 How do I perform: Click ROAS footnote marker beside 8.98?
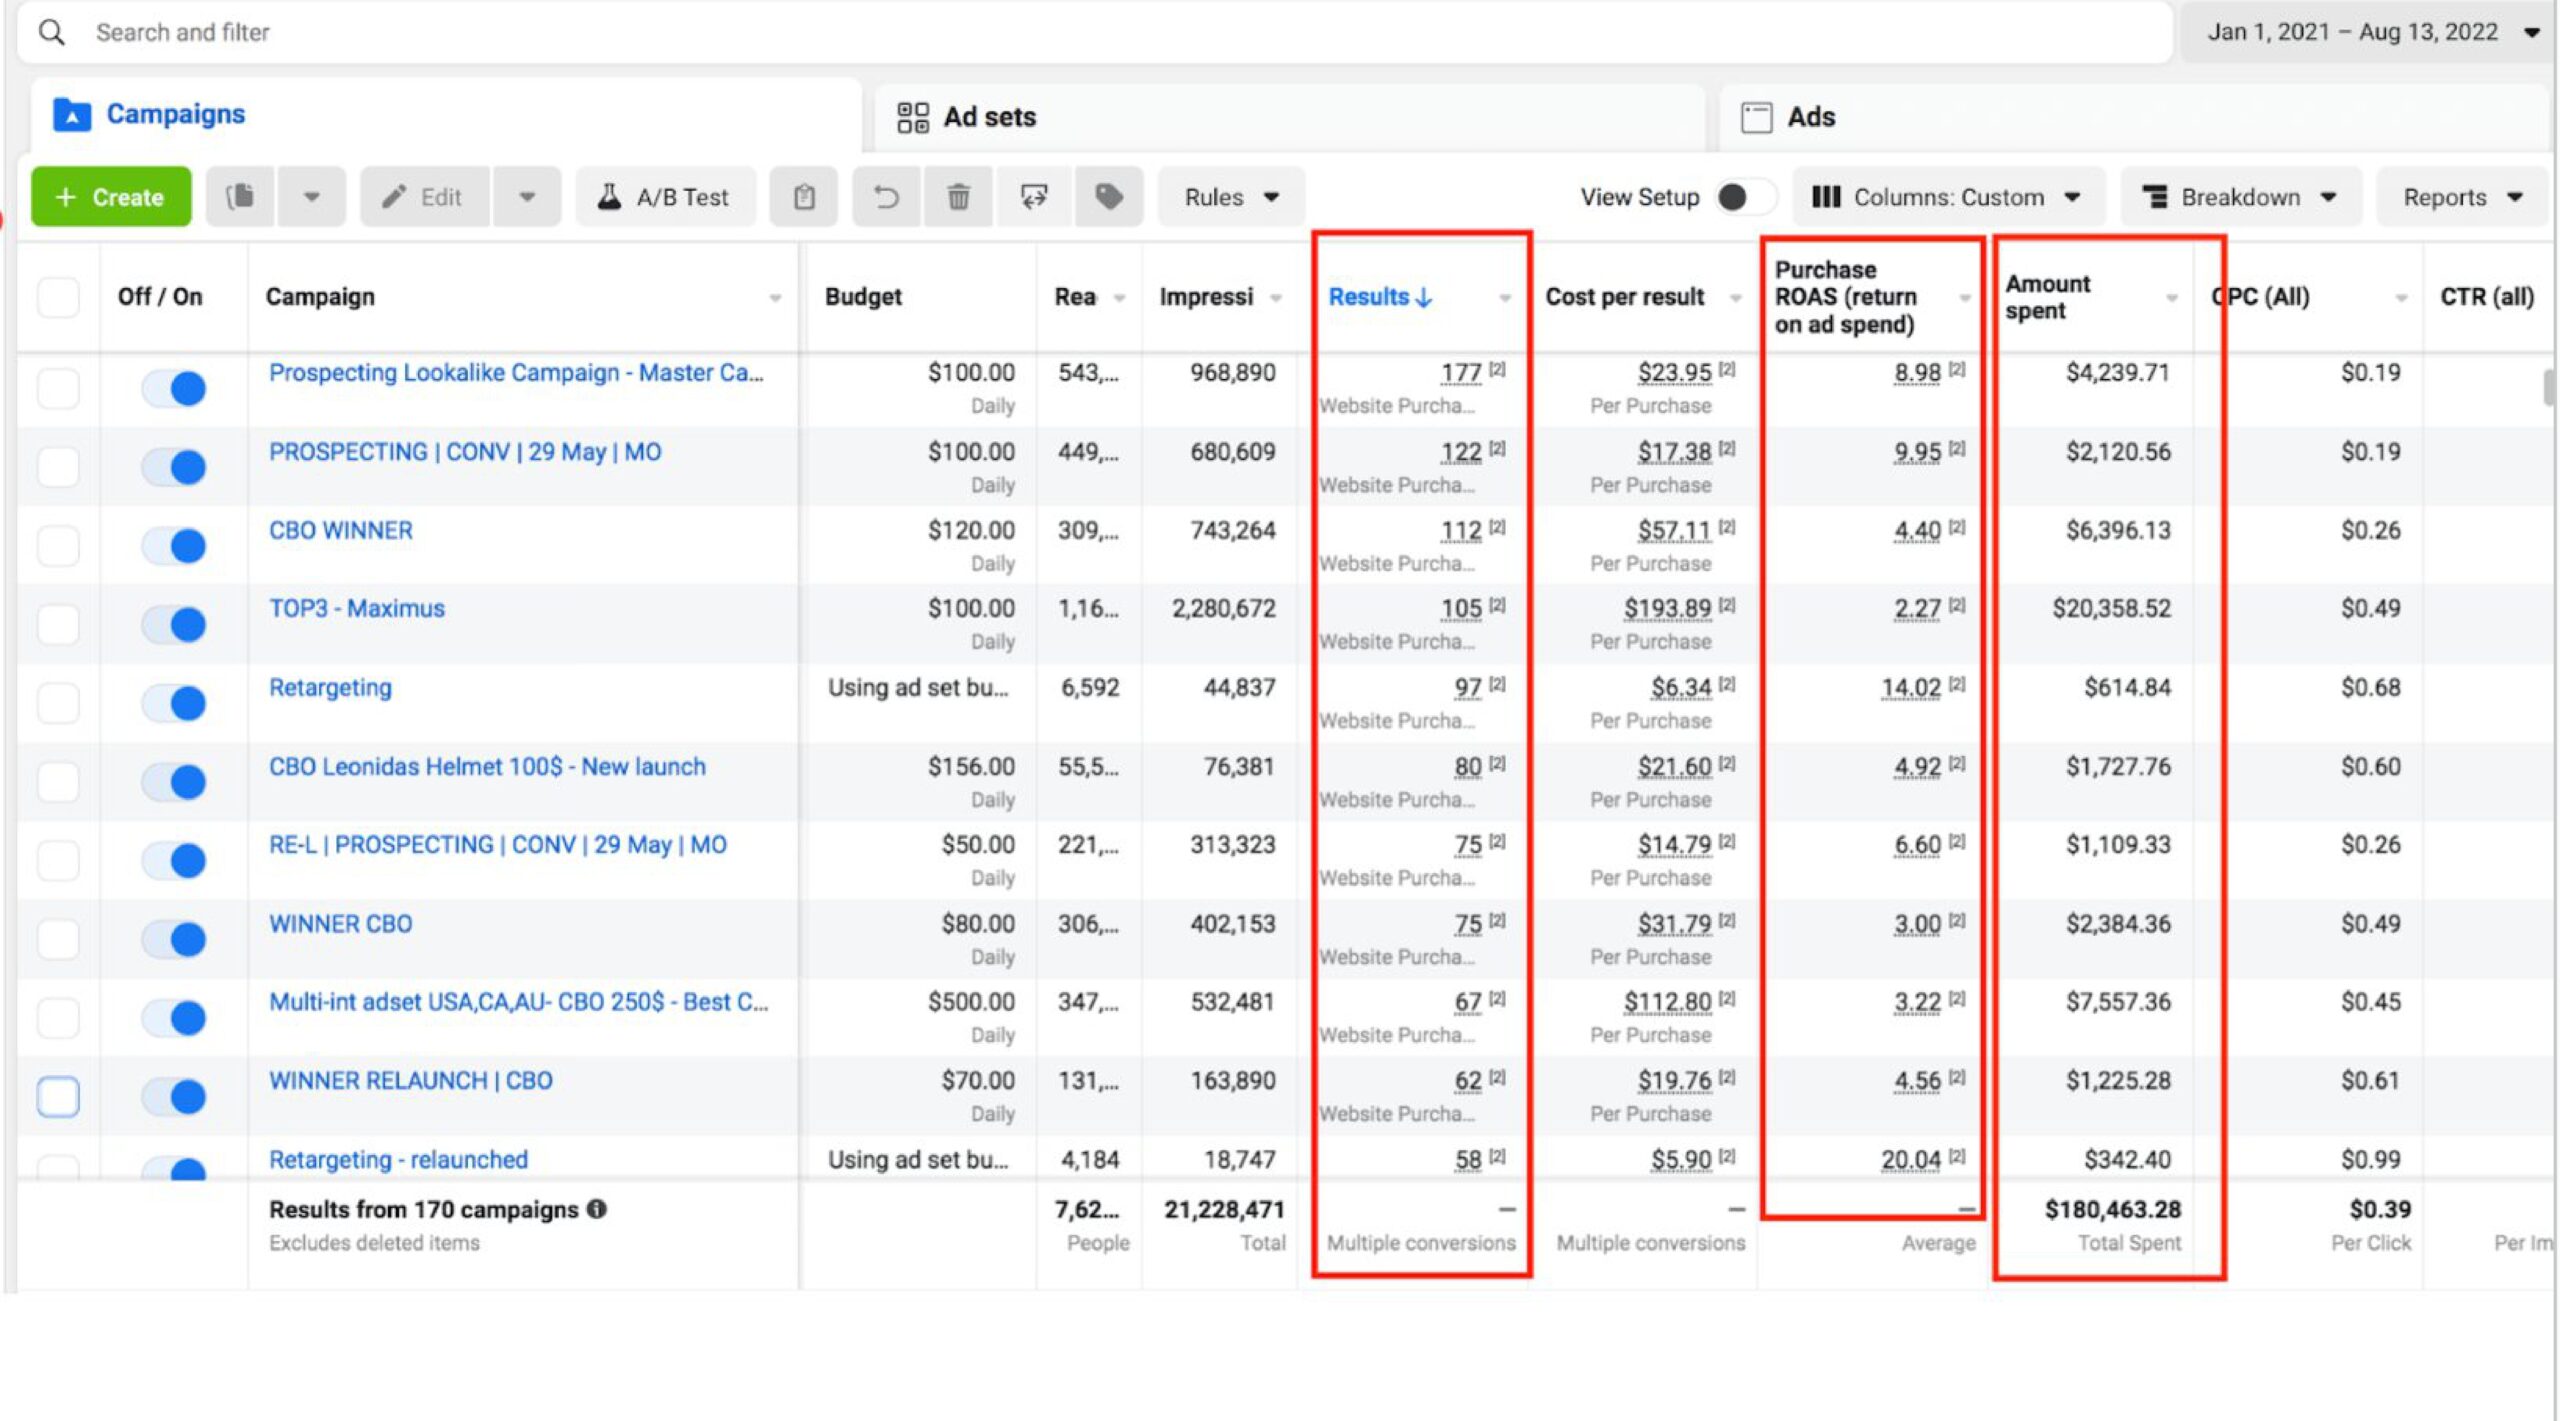[x=1956, y=369]
